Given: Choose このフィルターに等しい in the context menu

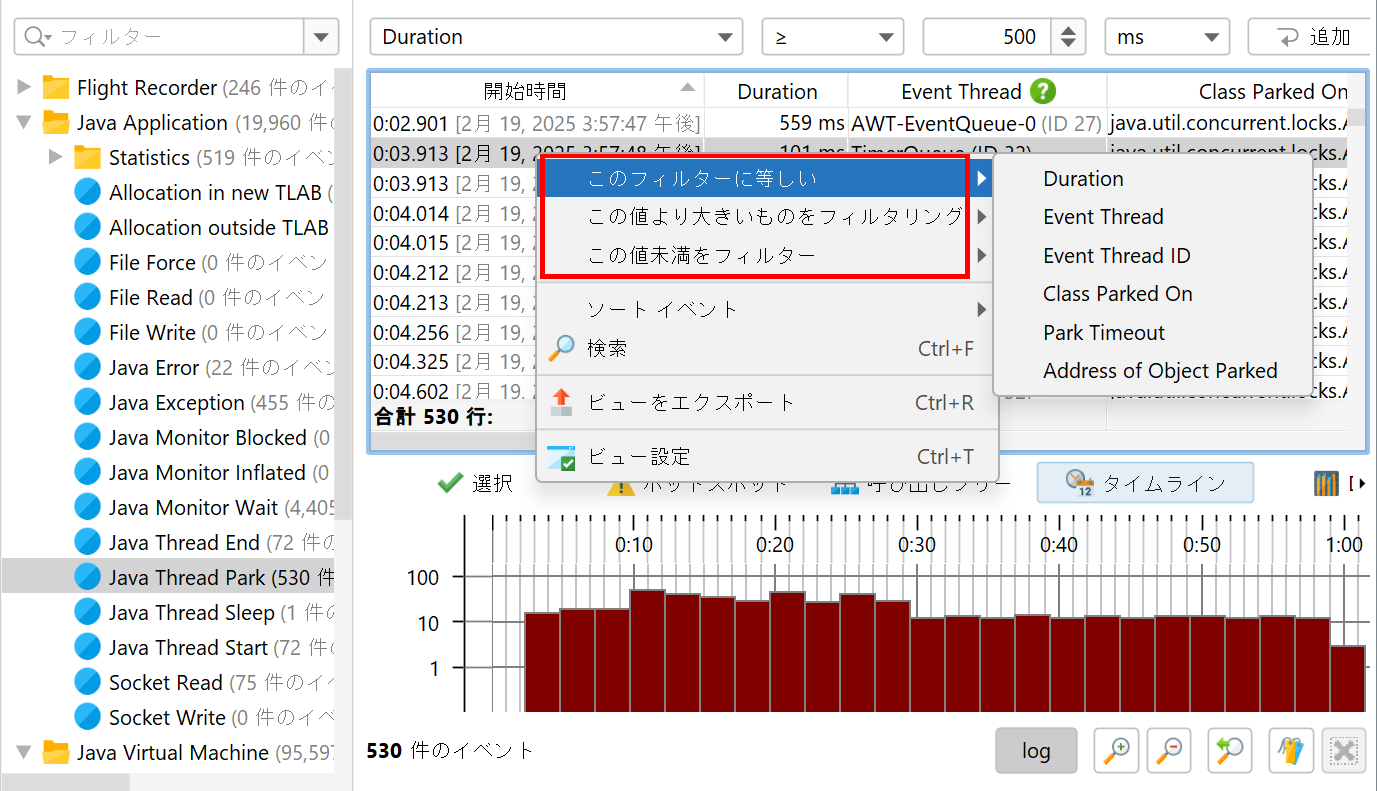Looking at the screenshot, I should coord(767,179).
